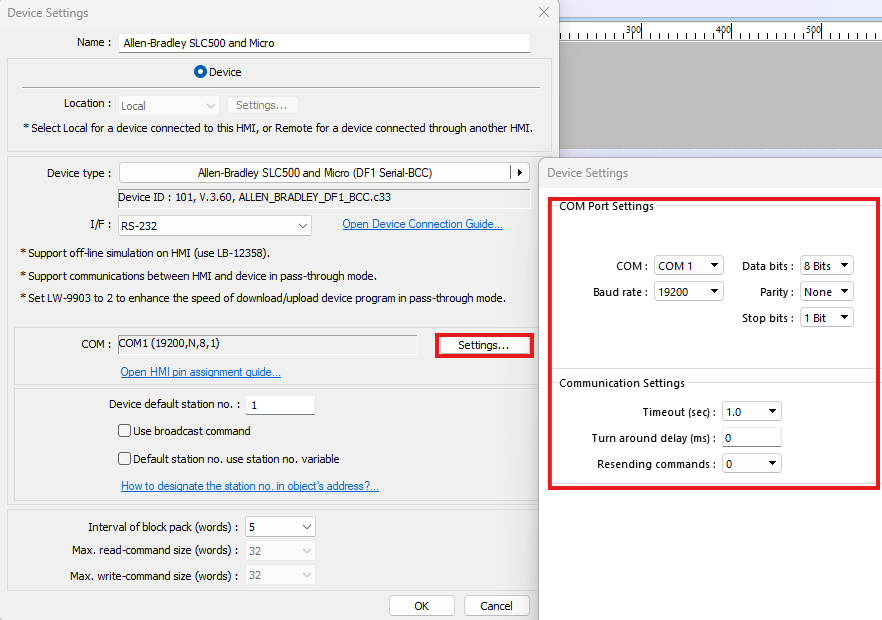Viewport: 882px width, 620px height.
Task: Open the Stop bits dropdown
Action: (826, 317)
